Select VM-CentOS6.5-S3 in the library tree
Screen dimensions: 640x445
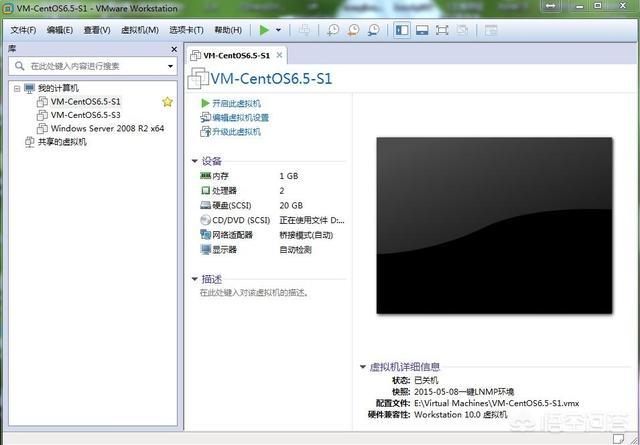tap(86, 115)
